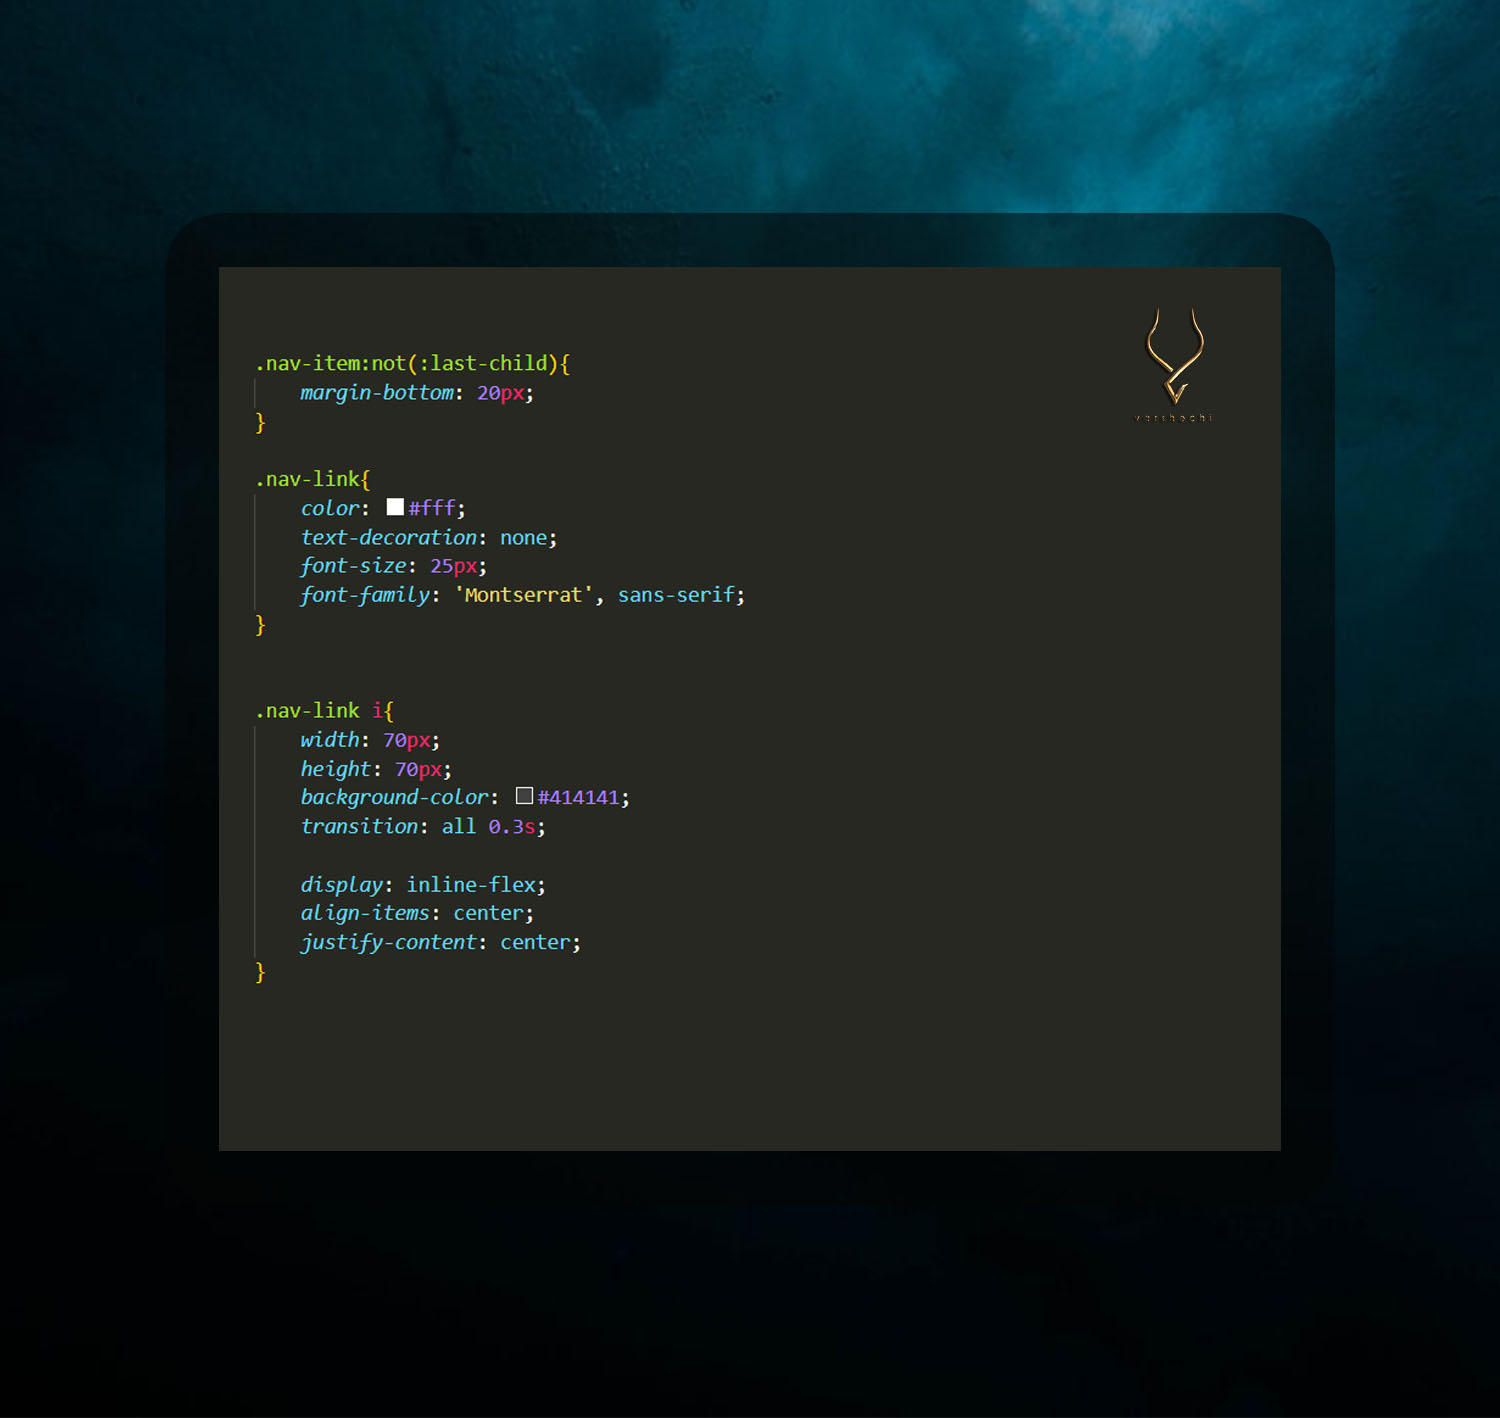
Task: Select the text-decoration property
Action: [389, 537]
